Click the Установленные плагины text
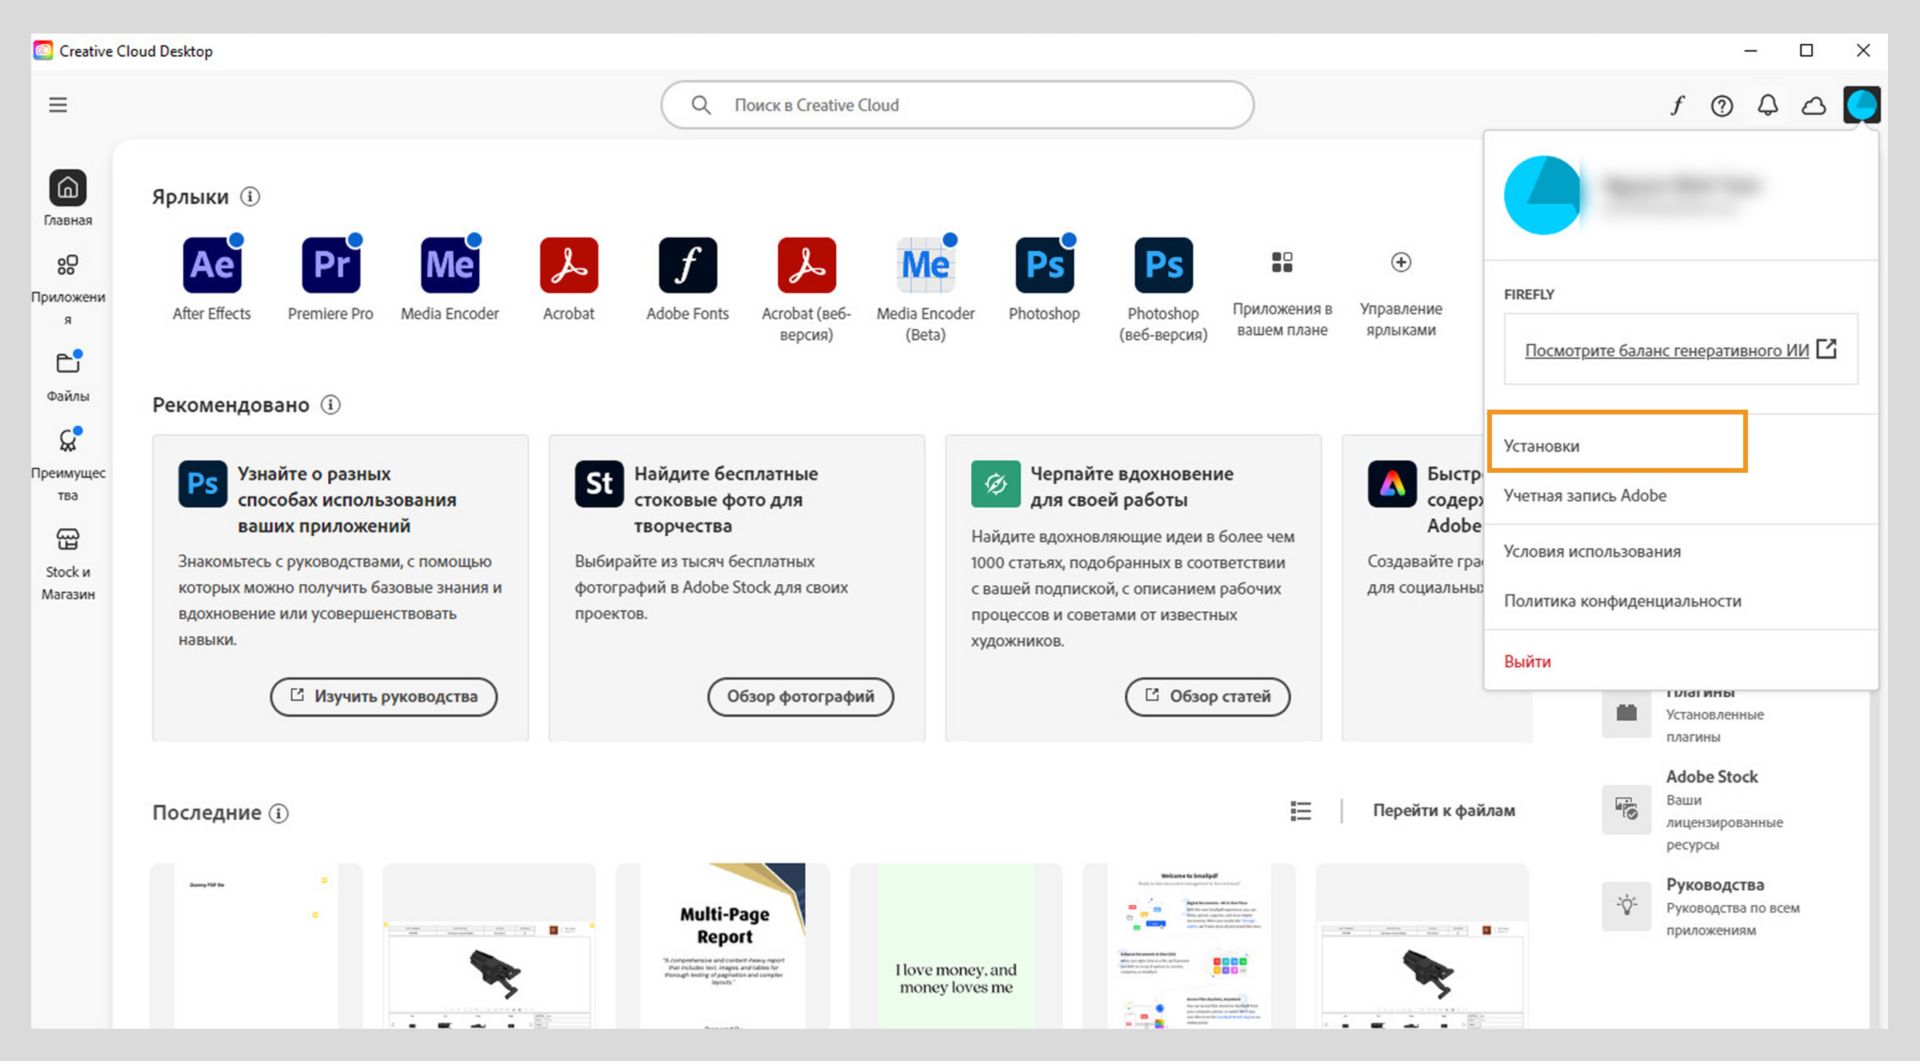 coord(1715,726)
